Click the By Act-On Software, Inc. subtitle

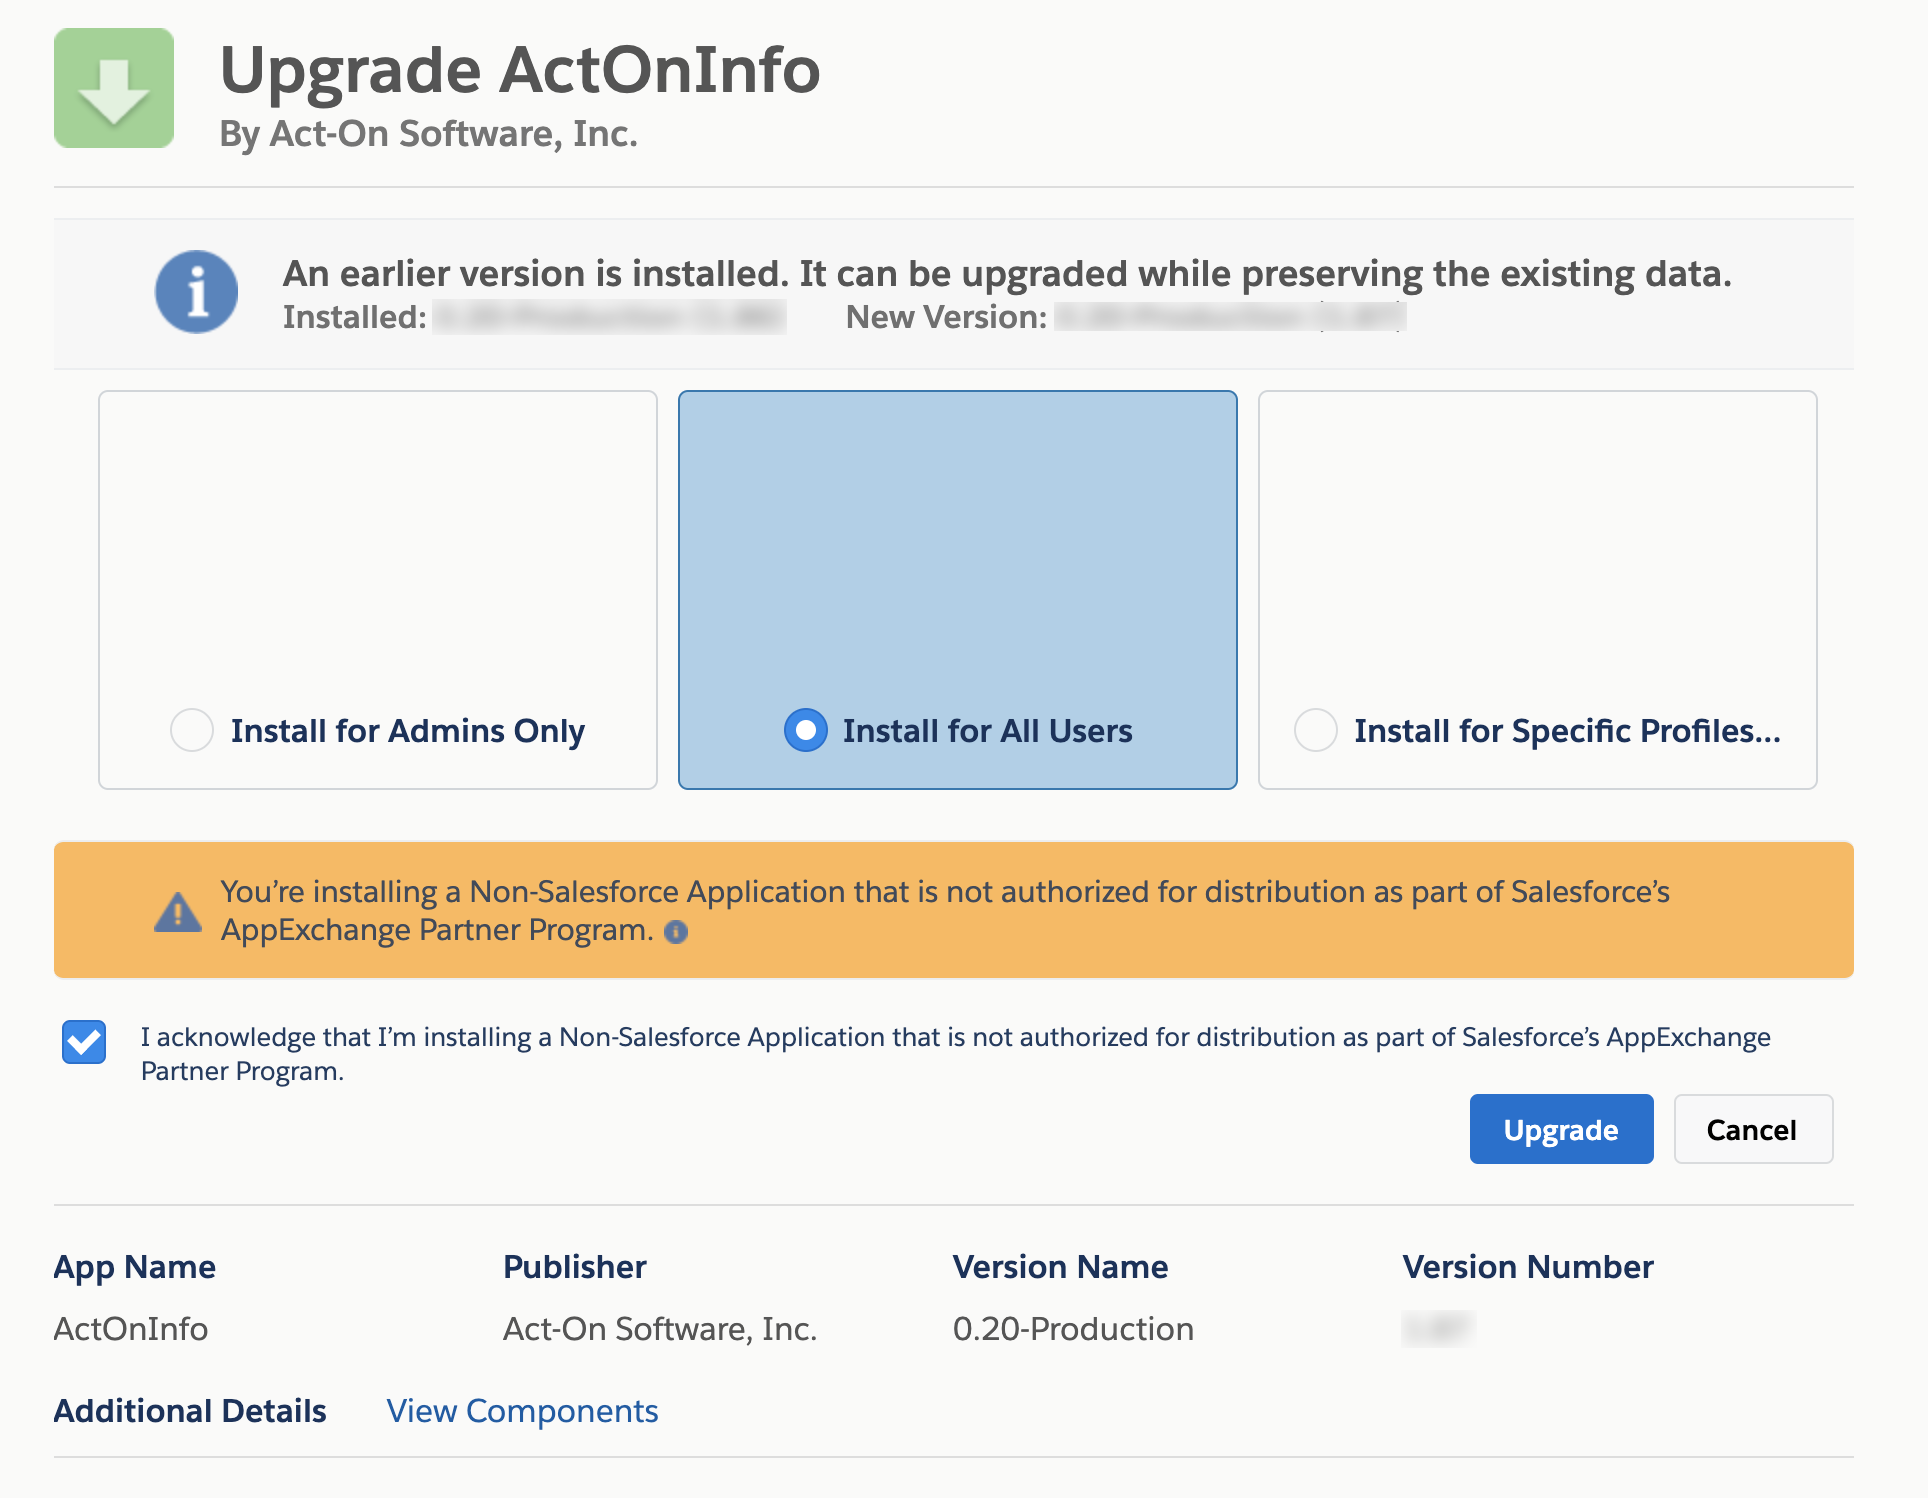coord(428,134)
